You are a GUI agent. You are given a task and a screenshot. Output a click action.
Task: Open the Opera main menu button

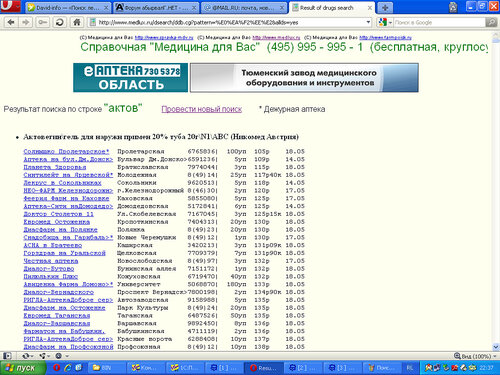coord(10,6)
